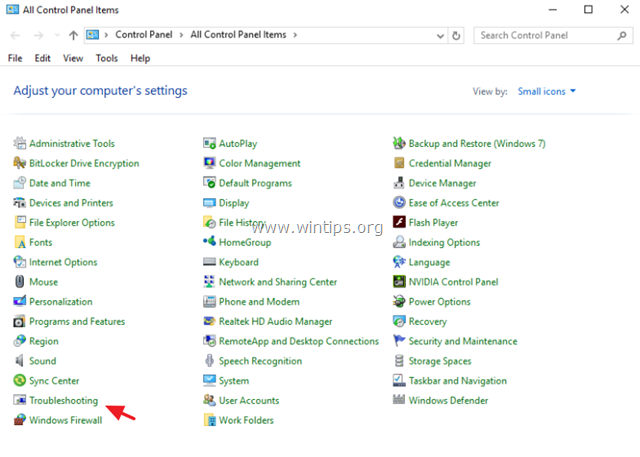The height and width of the screenshot is (457, 640).
Task: Open the Troubleshooting icon
Action: click(20, 400)
